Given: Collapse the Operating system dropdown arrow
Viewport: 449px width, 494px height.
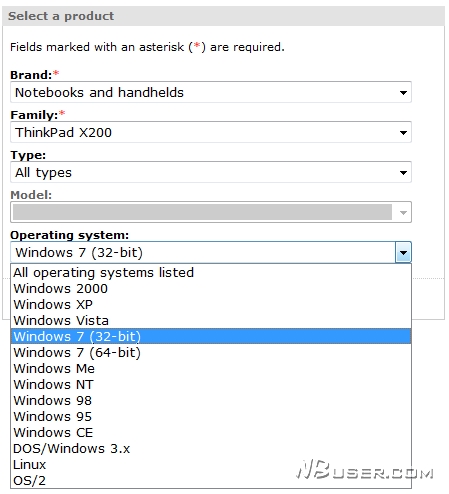Looking at the screenshot, I should point(403,252).
